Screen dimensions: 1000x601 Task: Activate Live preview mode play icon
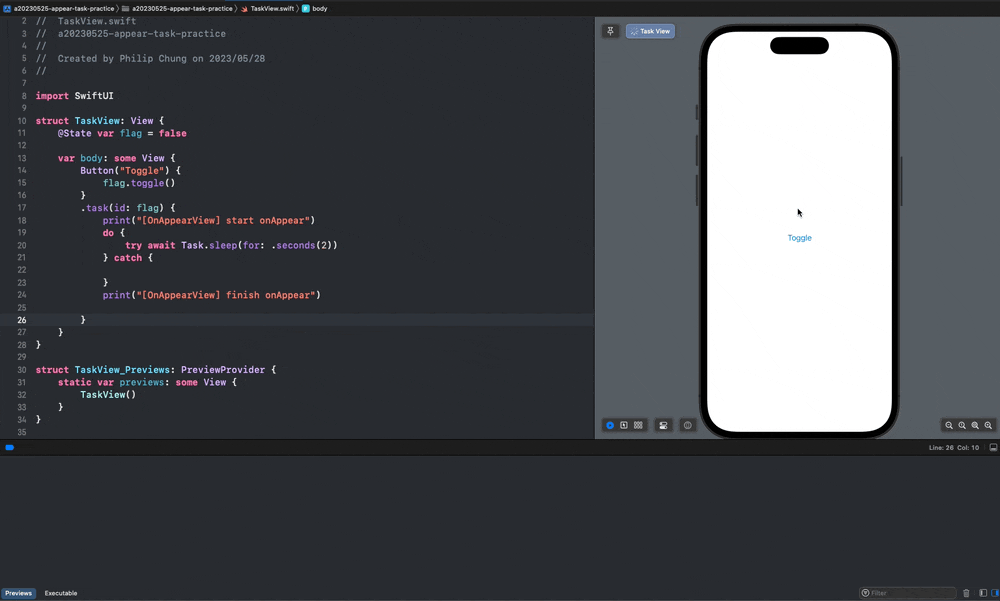tap(610, 426)
